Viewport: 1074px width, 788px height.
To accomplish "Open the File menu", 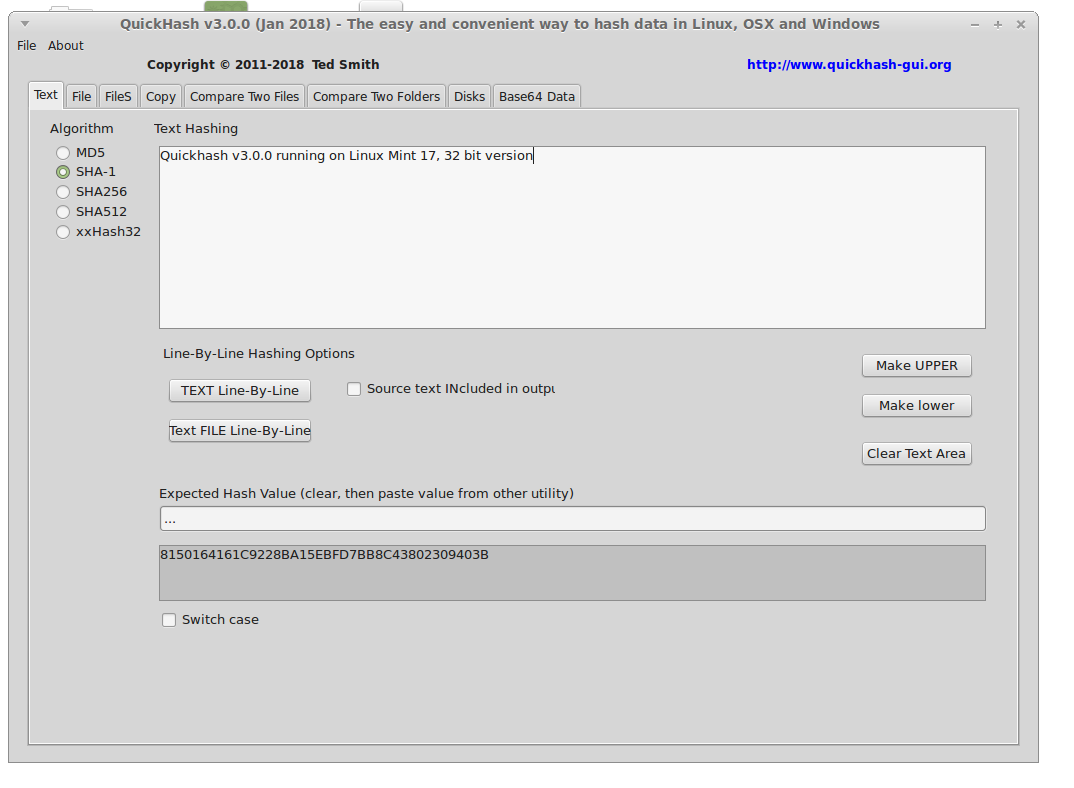I will click(26, 45).
